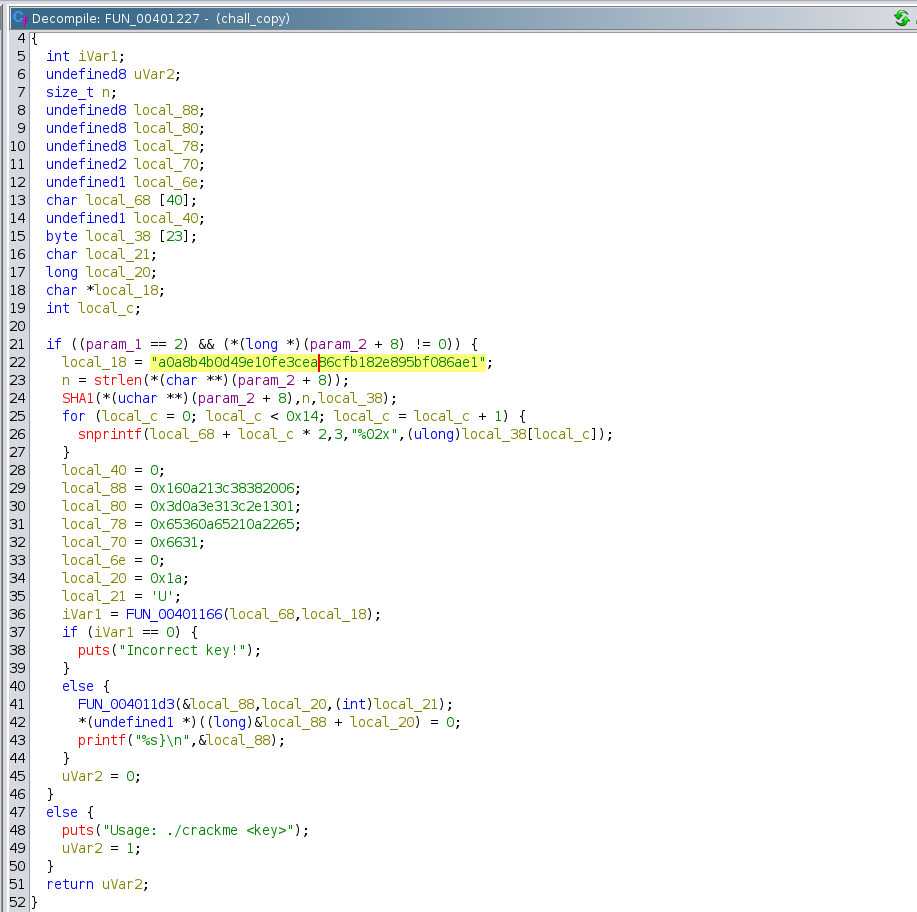Click the else keyword on line 40
Screen dimensions: 917x912
78,686
